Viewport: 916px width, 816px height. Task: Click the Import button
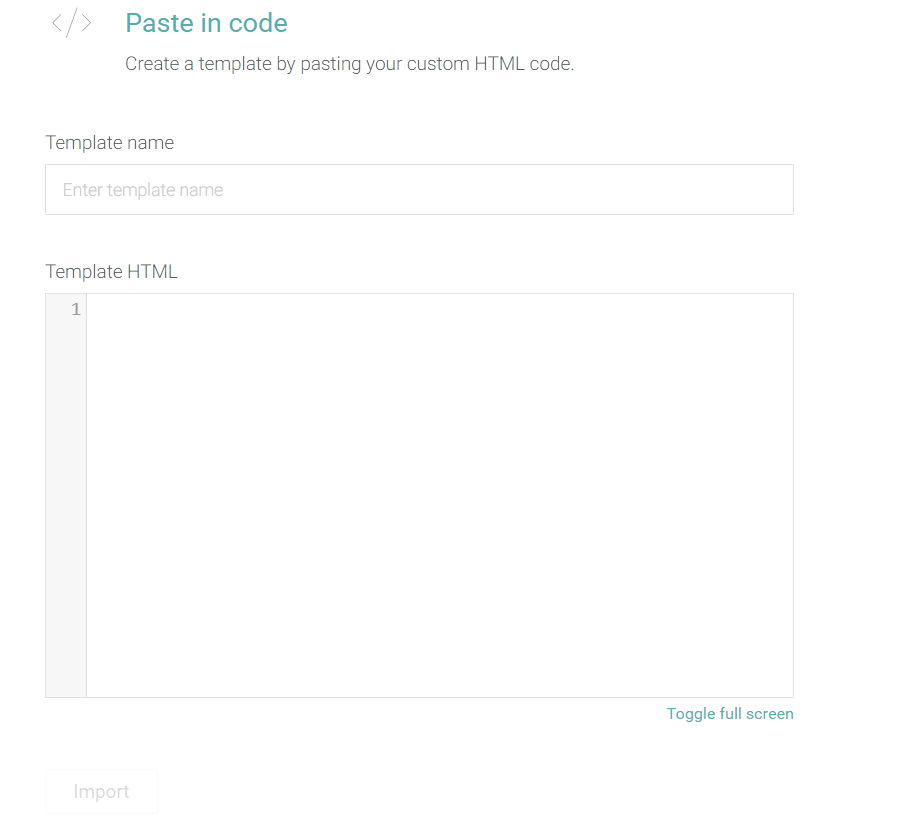(x=102, y=791)
